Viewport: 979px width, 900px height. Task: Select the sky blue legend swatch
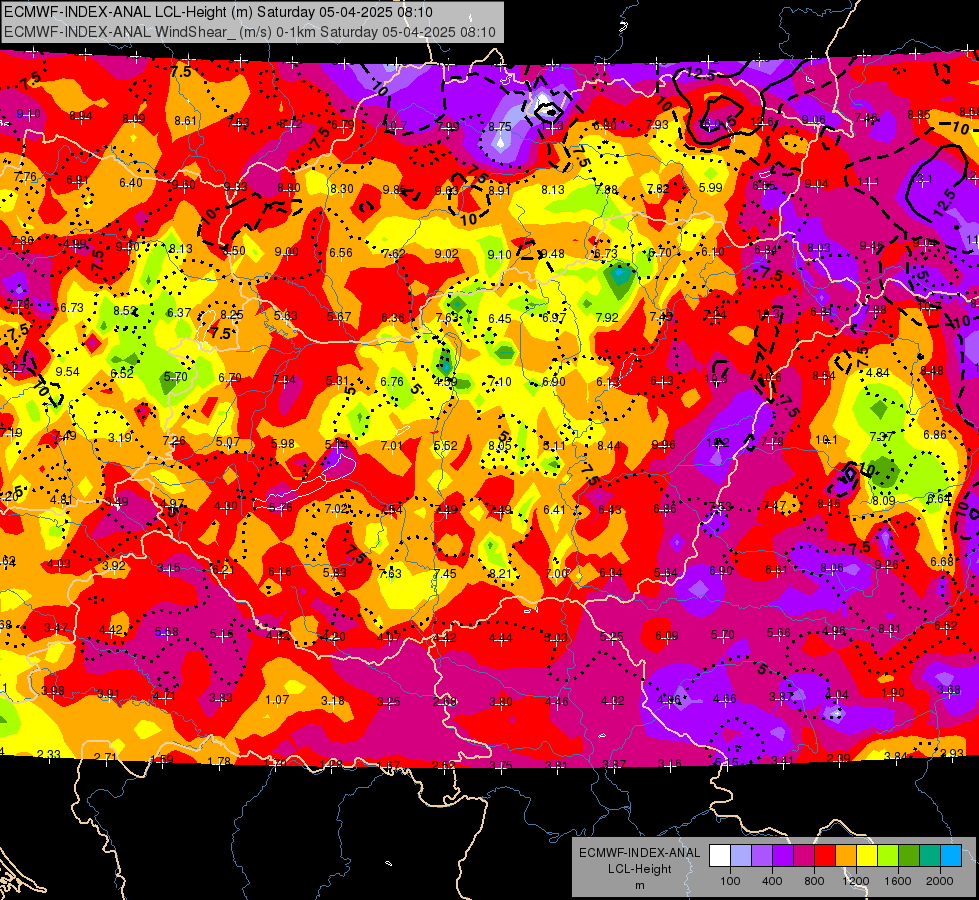tap(951, 856)
